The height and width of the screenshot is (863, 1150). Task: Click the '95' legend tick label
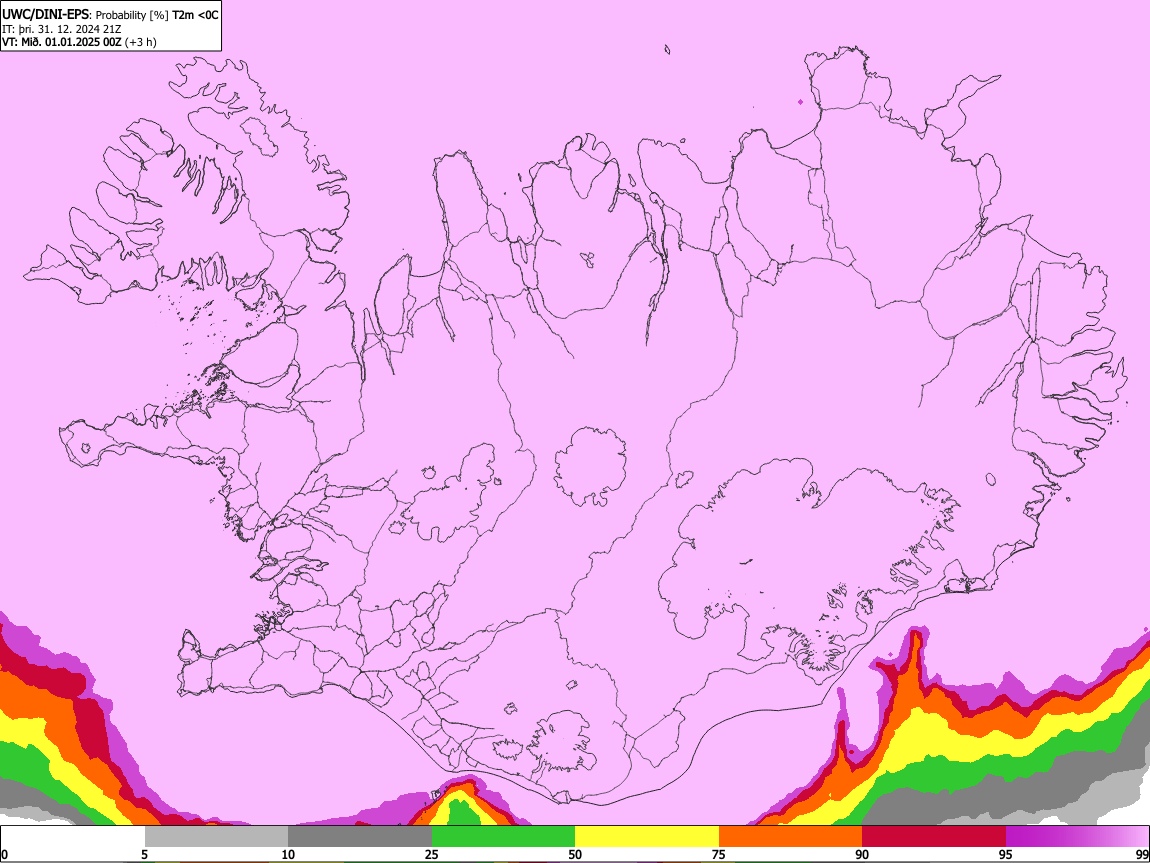click(x=1006, y=855)
